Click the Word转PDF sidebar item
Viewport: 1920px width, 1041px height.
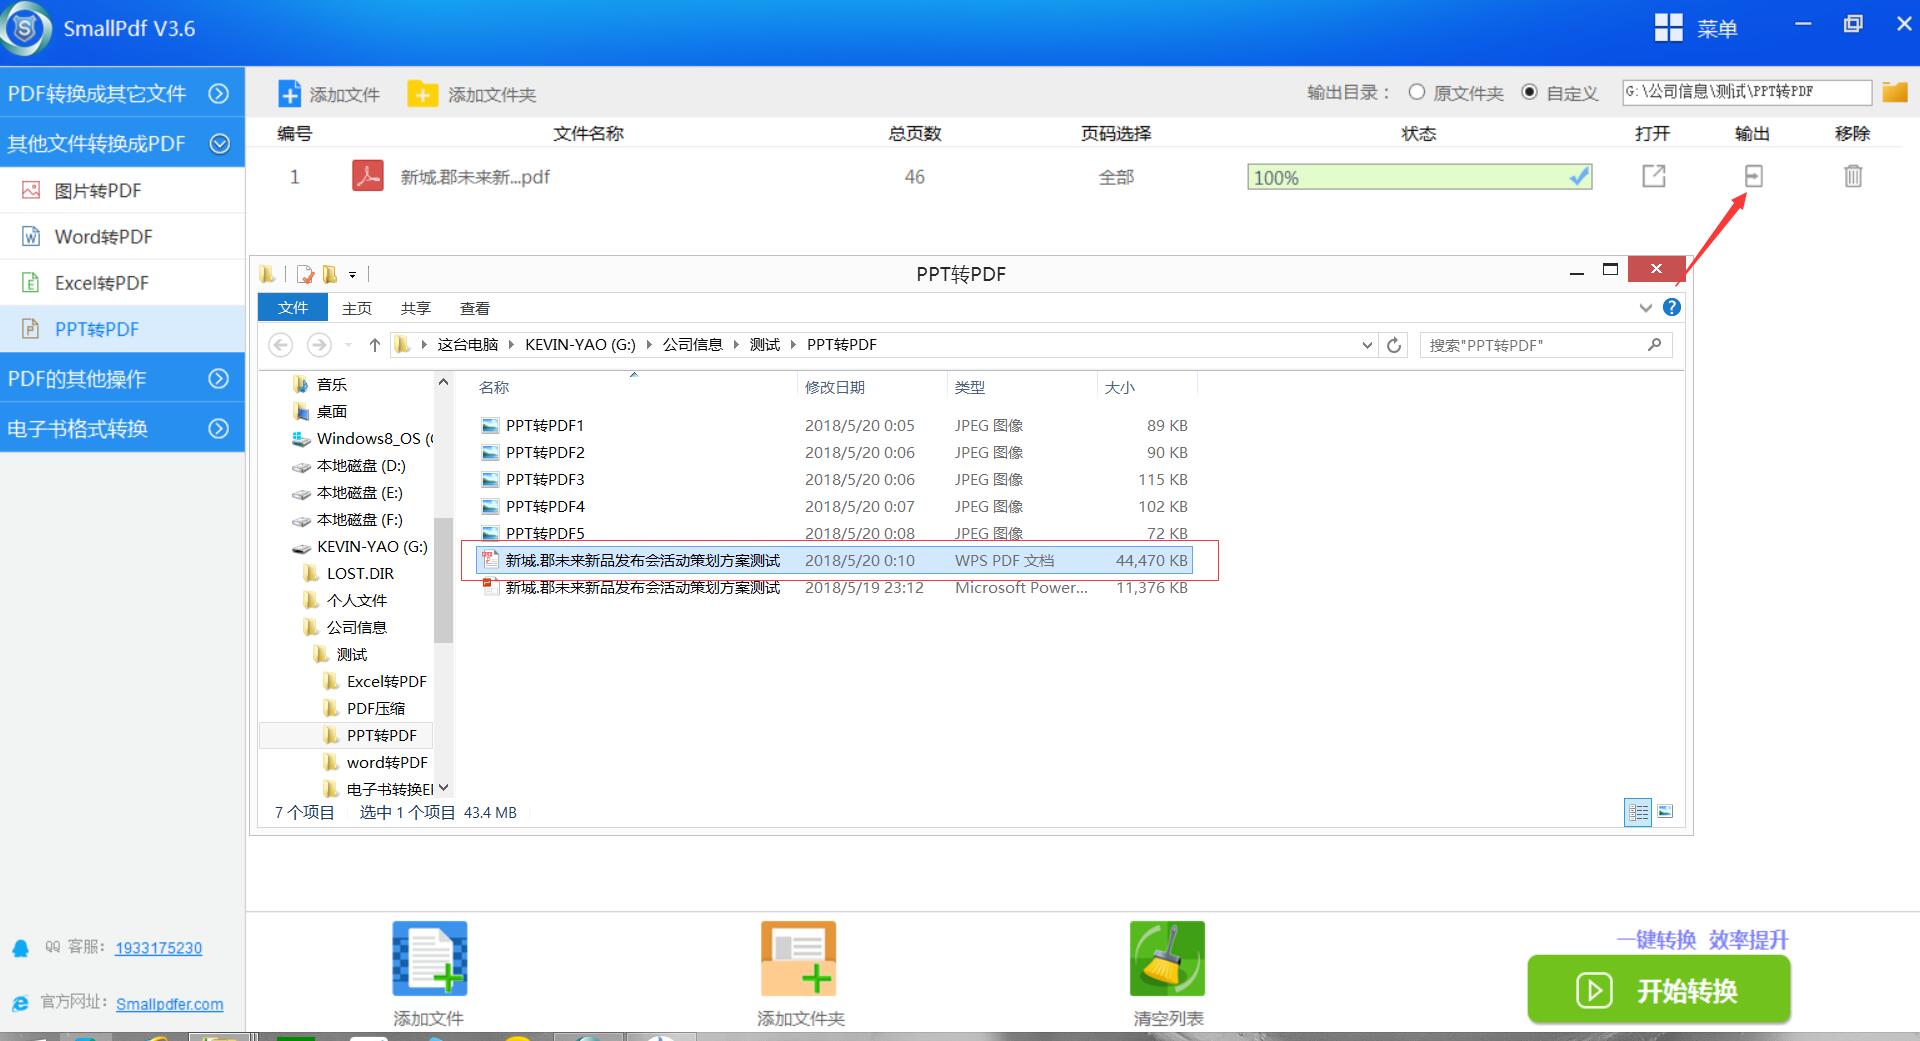[x=122, y=236]
